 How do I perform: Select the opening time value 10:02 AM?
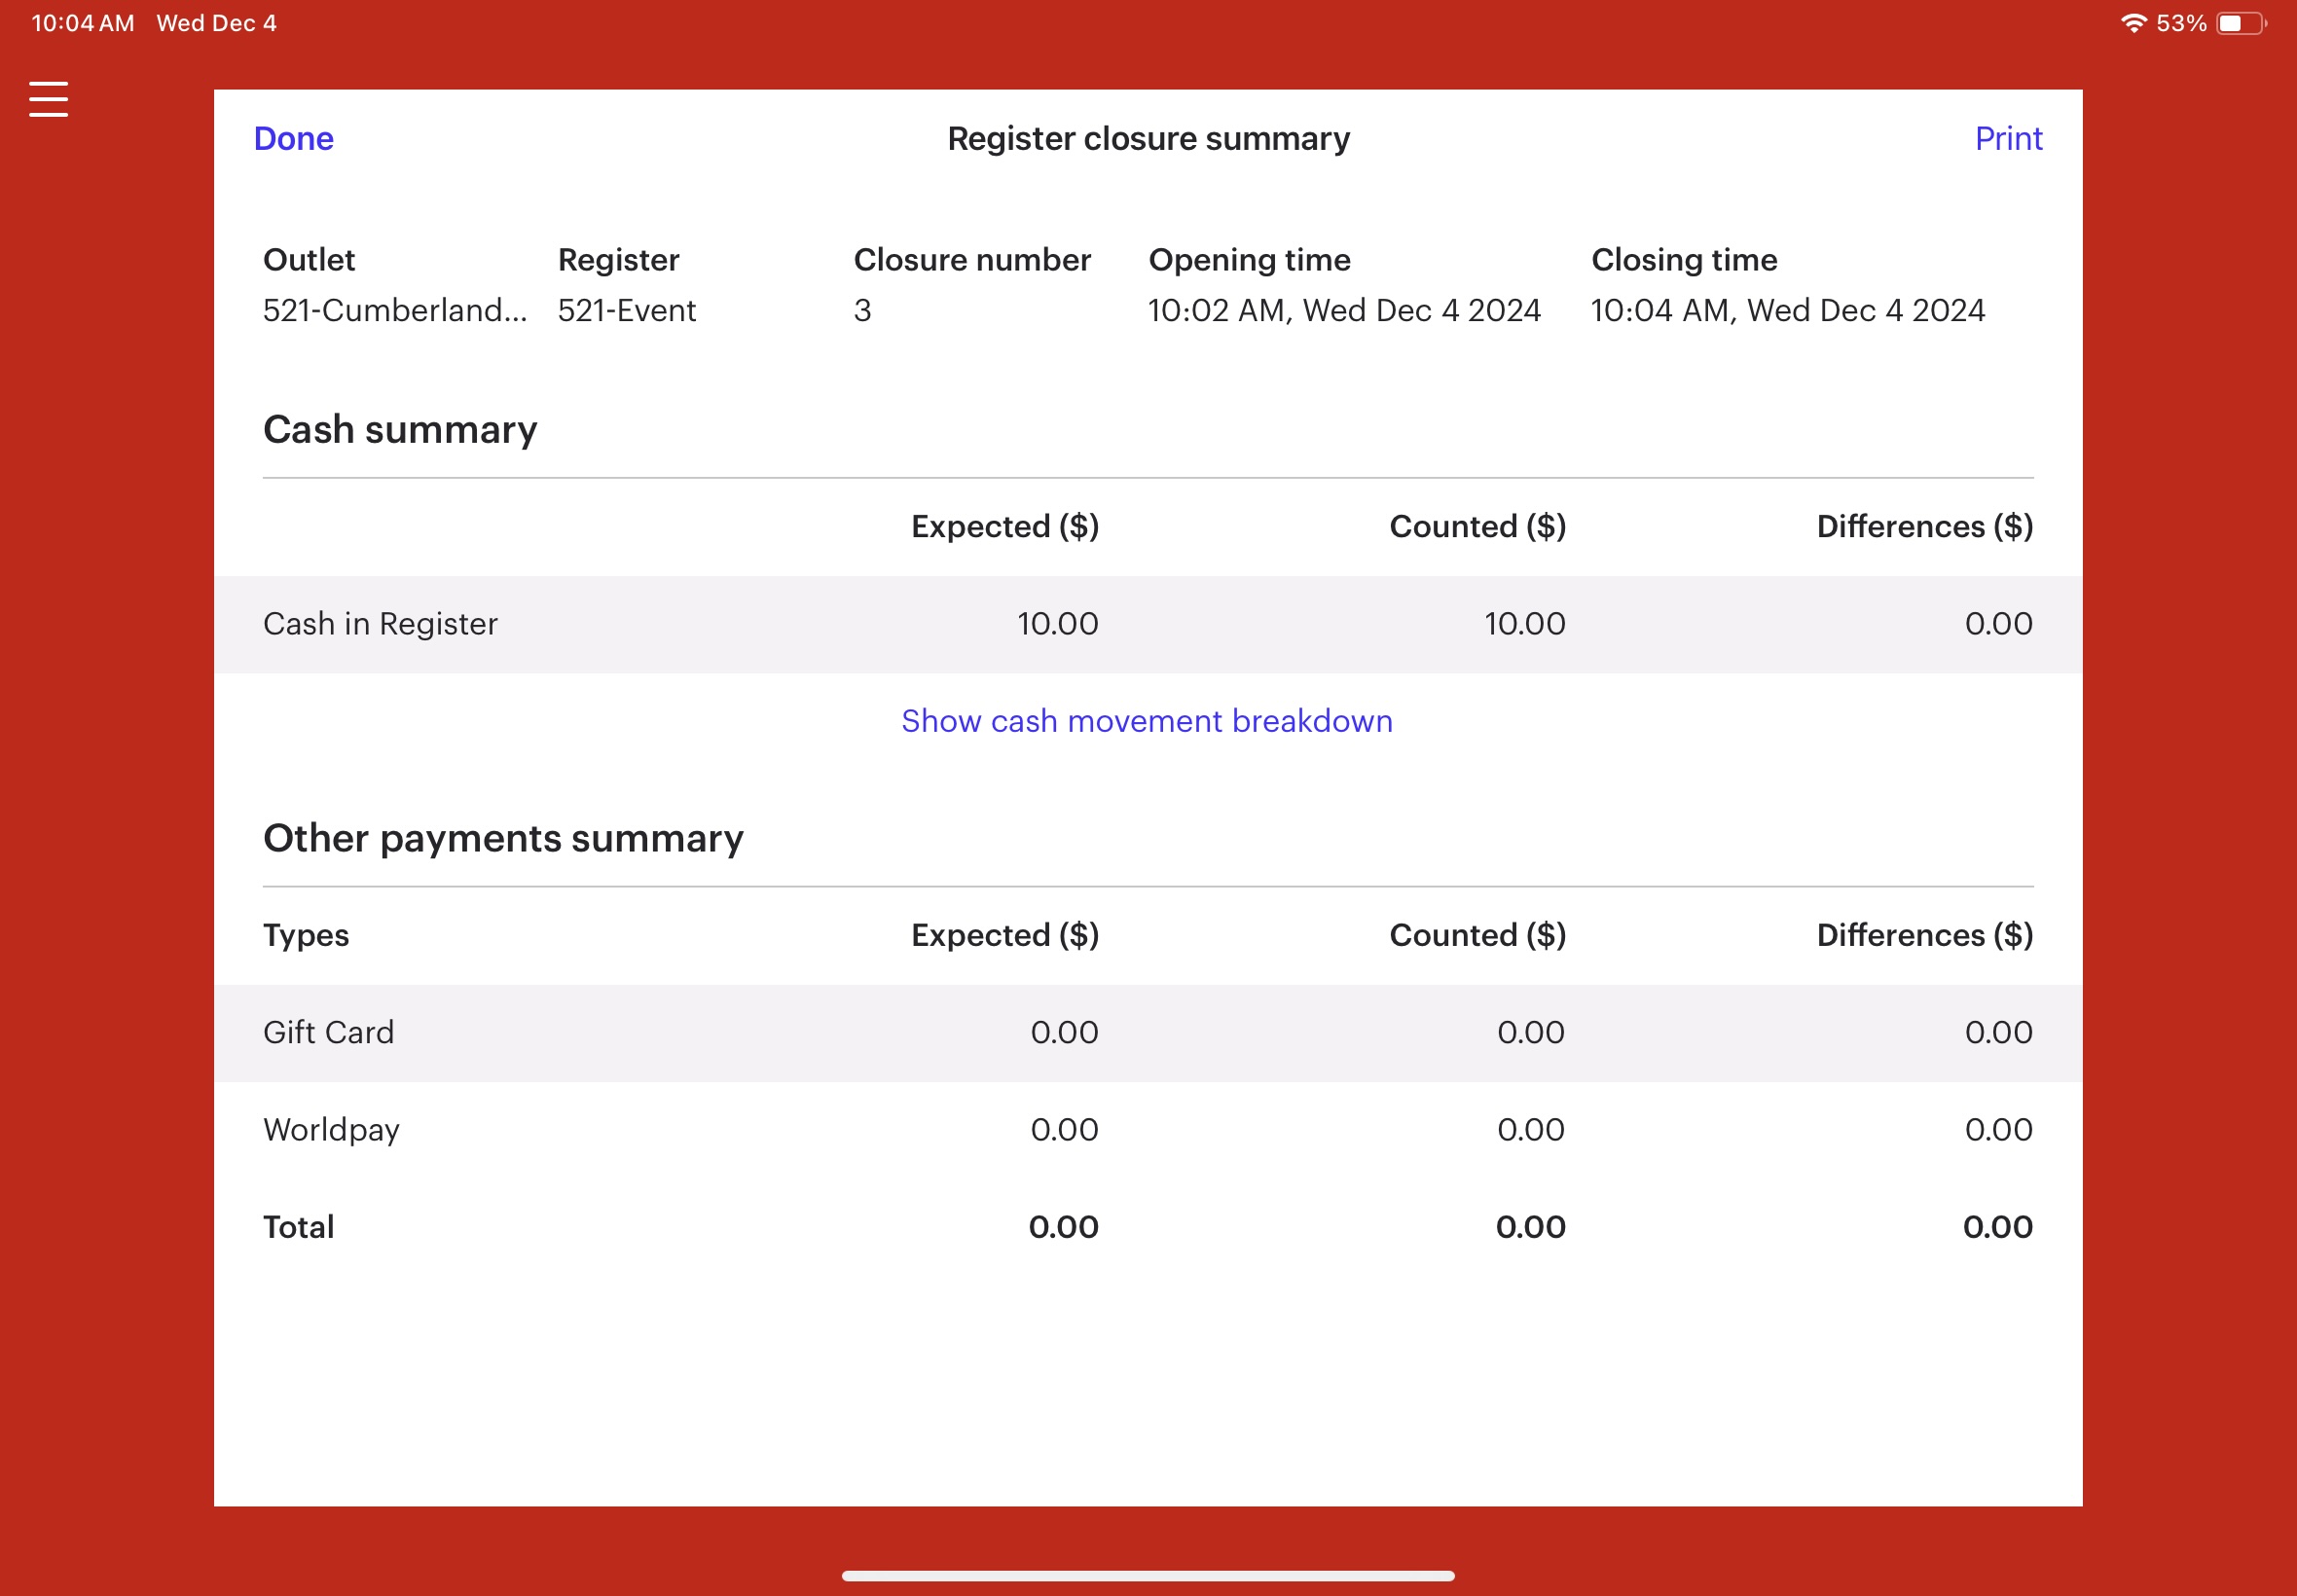[x=1344, y=311]
